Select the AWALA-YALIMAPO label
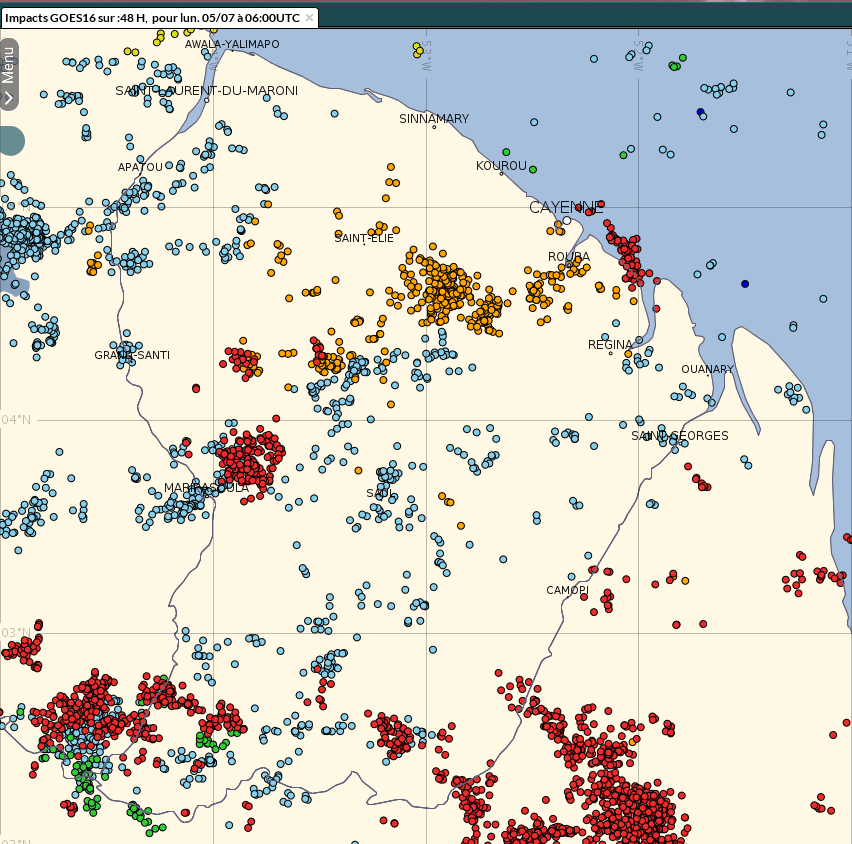 [x=232, y=44]
